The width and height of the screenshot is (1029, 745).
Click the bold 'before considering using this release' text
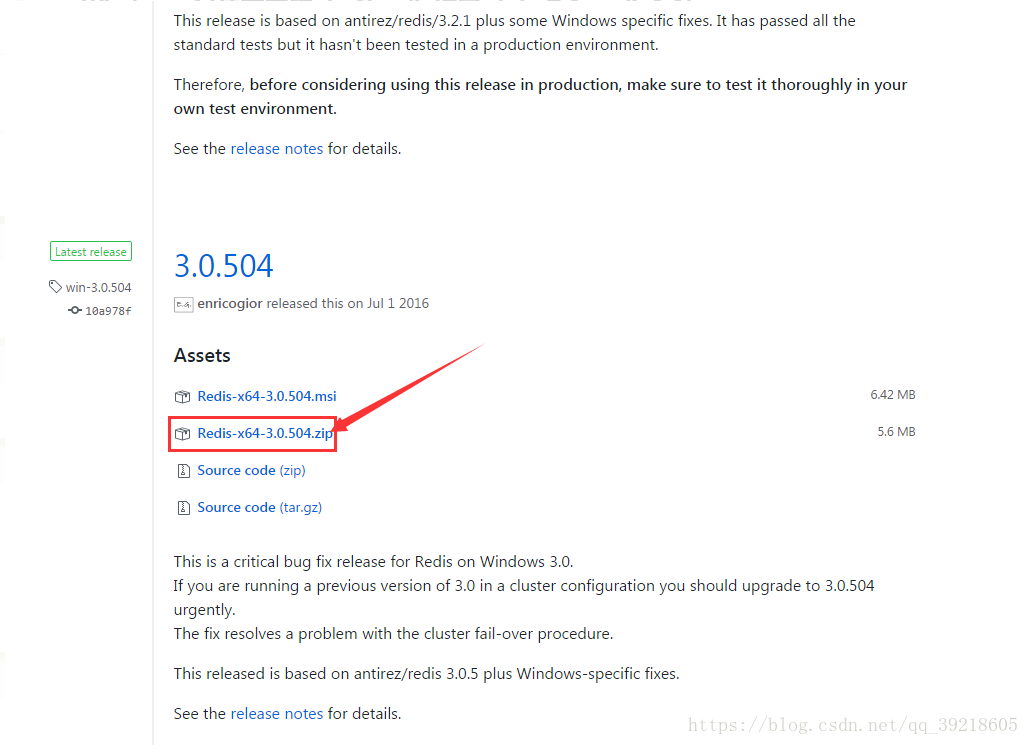click(x=540, y=96)
